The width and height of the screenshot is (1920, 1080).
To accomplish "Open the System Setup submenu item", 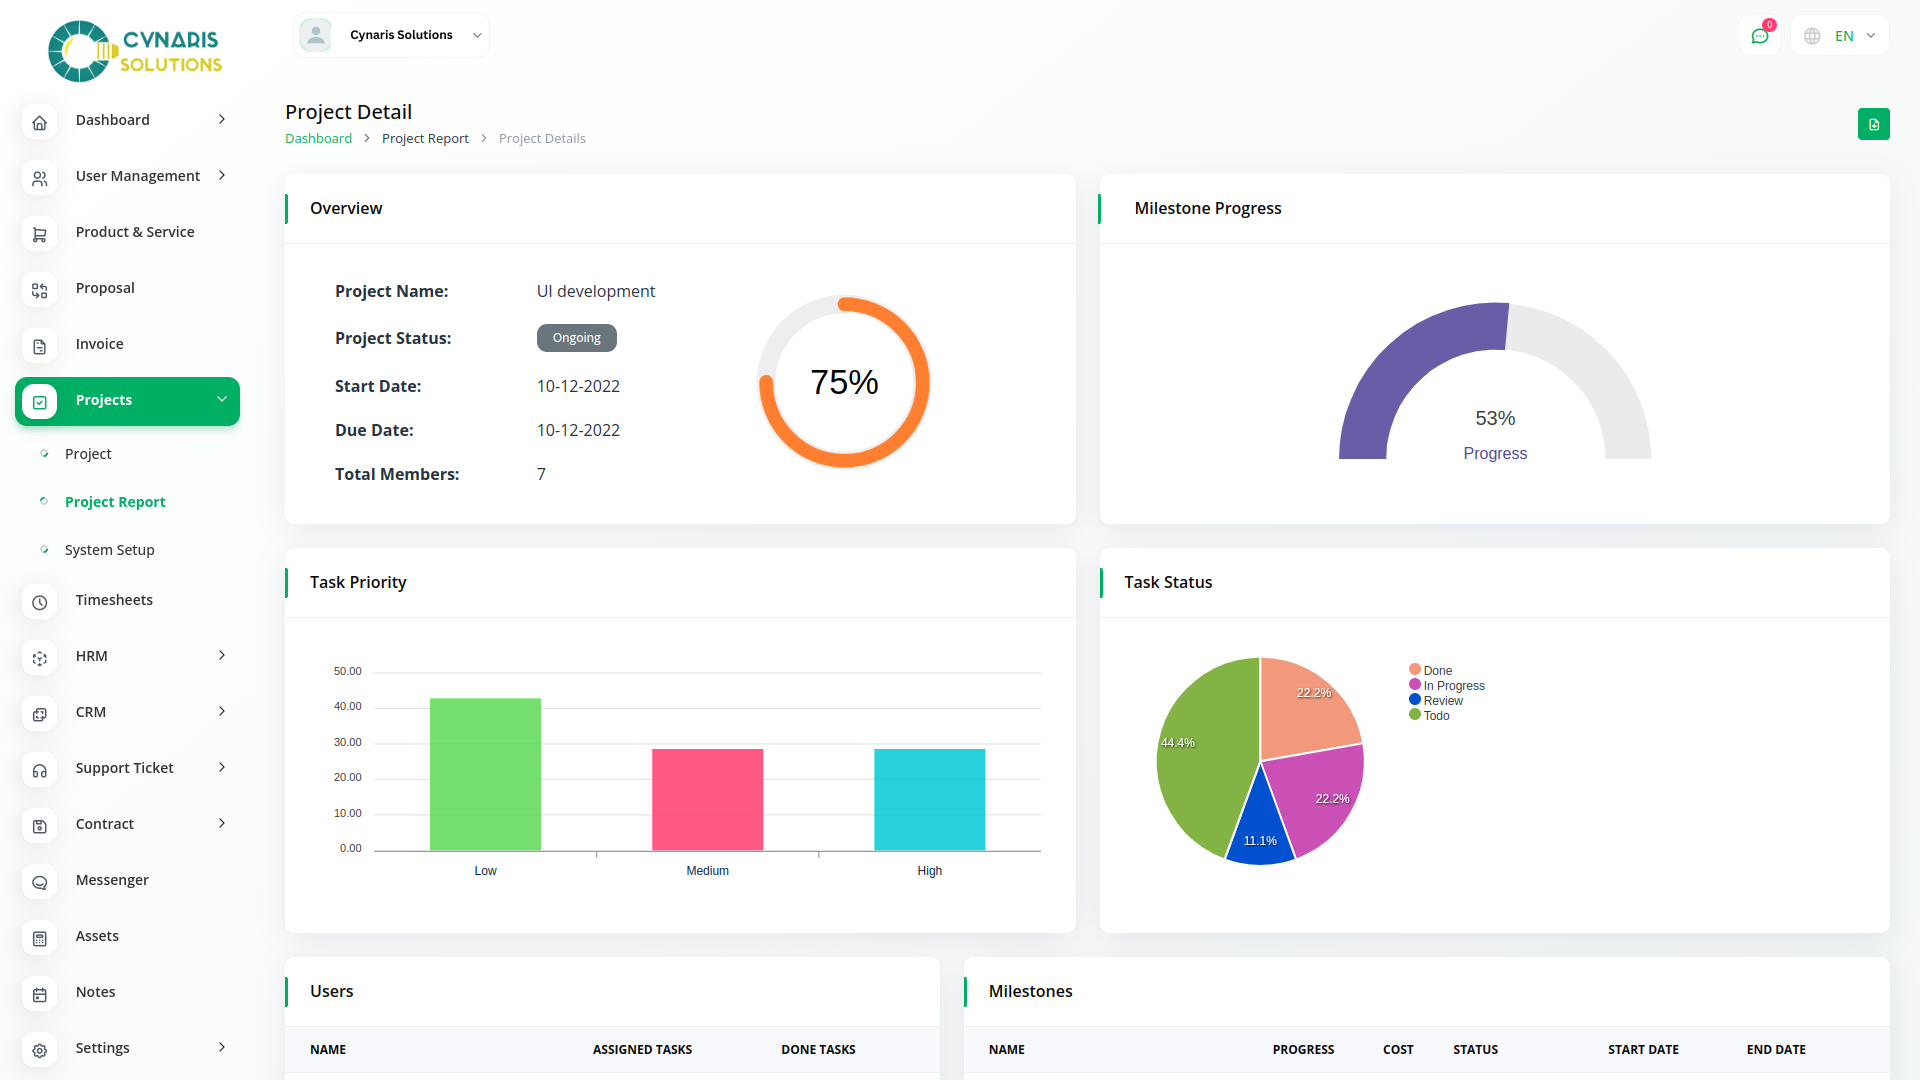I will [110, 550].
